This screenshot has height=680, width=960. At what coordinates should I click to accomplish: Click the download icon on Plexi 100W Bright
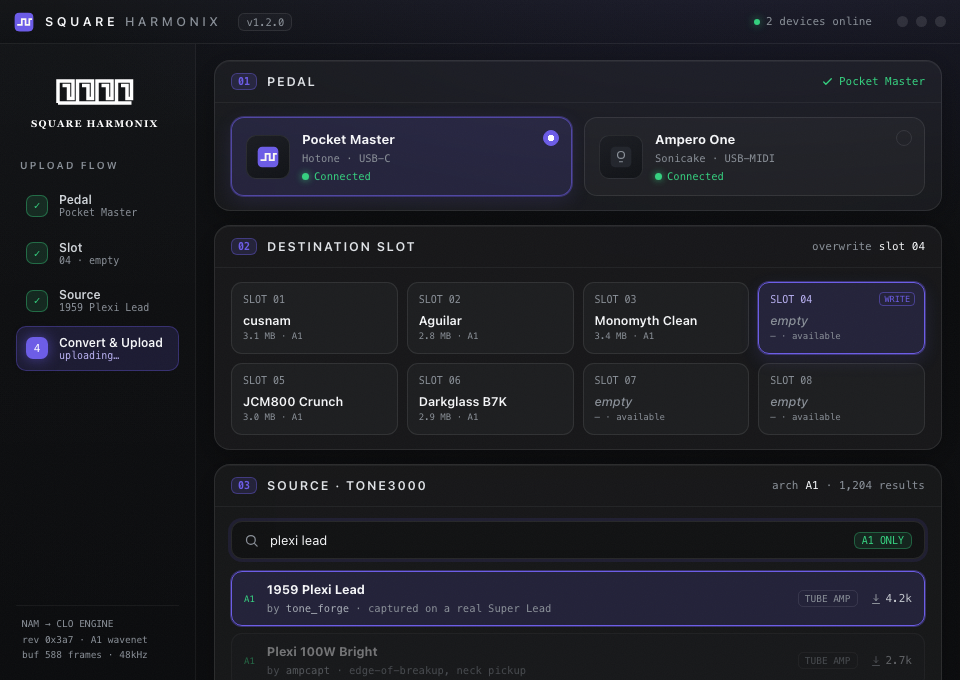(x=876, y=660)
